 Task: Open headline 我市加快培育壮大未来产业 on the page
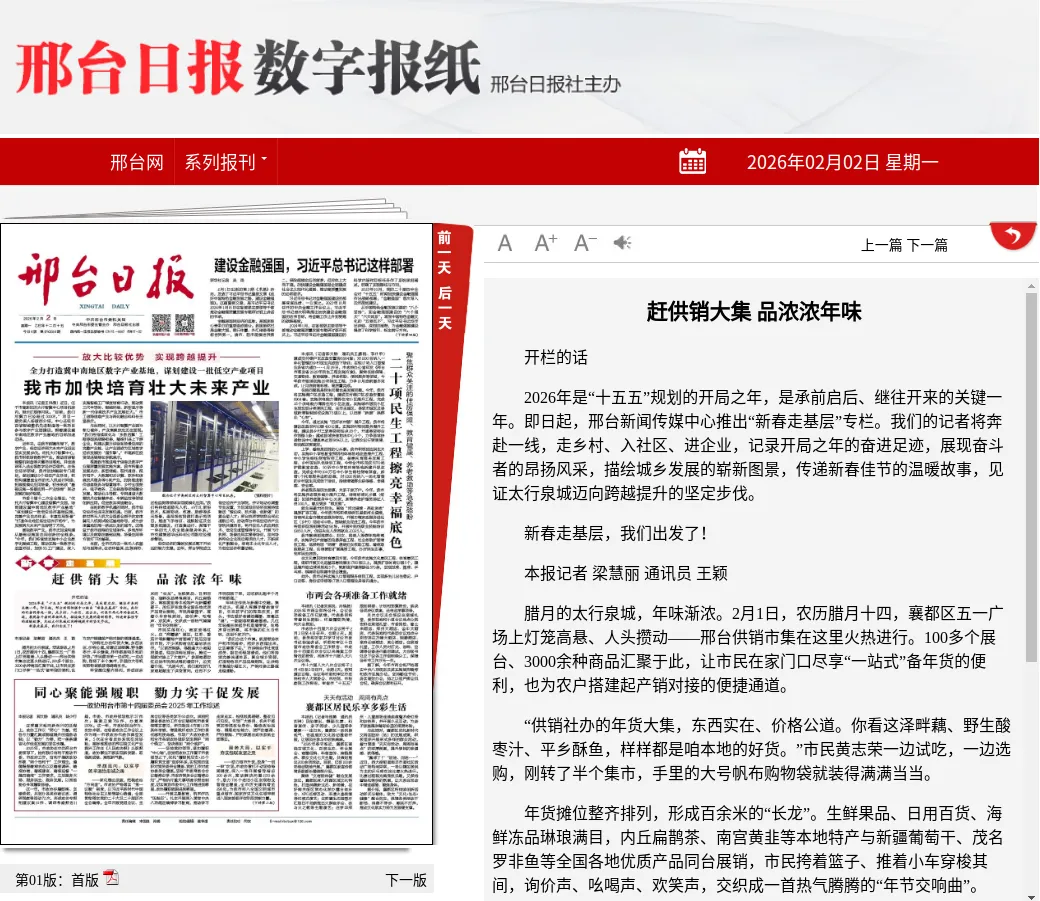pyautogui.click(x=147, y=387)
